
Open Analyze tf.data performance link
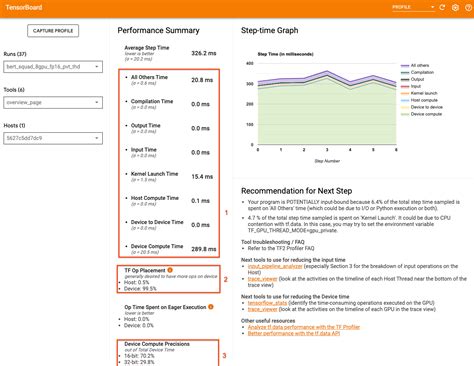click(x=304, y=327)
